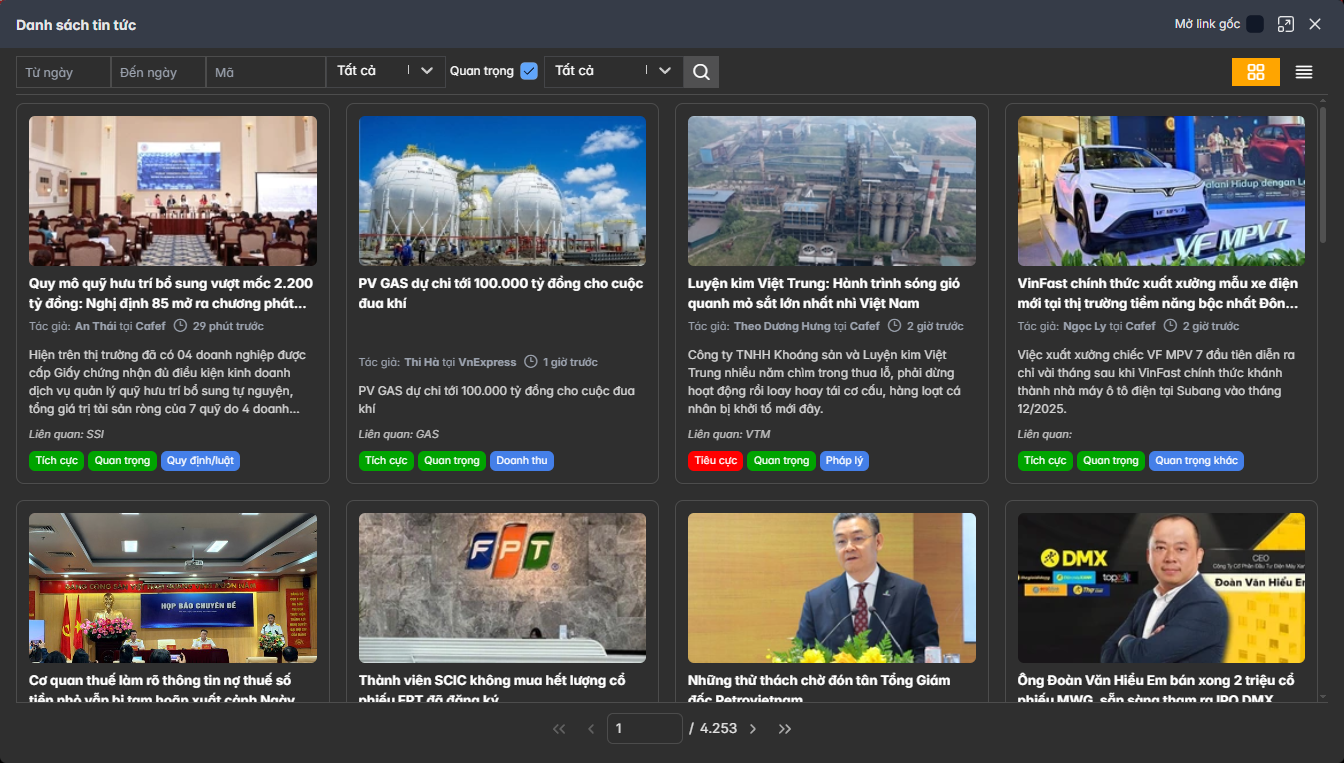
Task: Click the Quan trọng khác tag
Action: click(1196, 461)
